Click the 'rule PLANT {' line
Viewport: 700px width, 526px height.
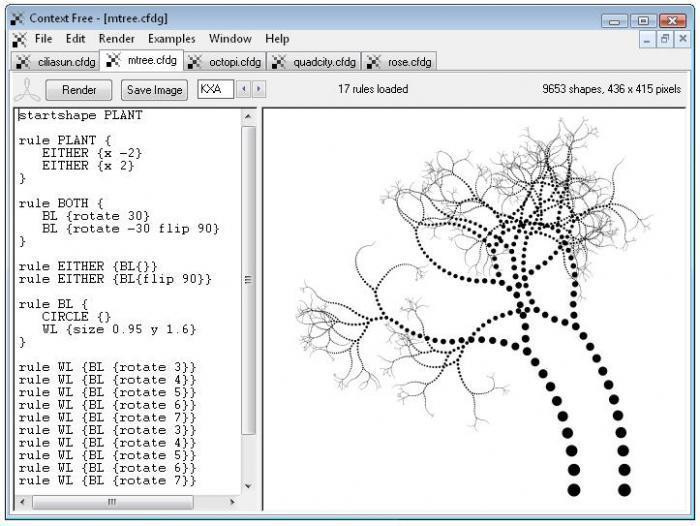point(65,140)
